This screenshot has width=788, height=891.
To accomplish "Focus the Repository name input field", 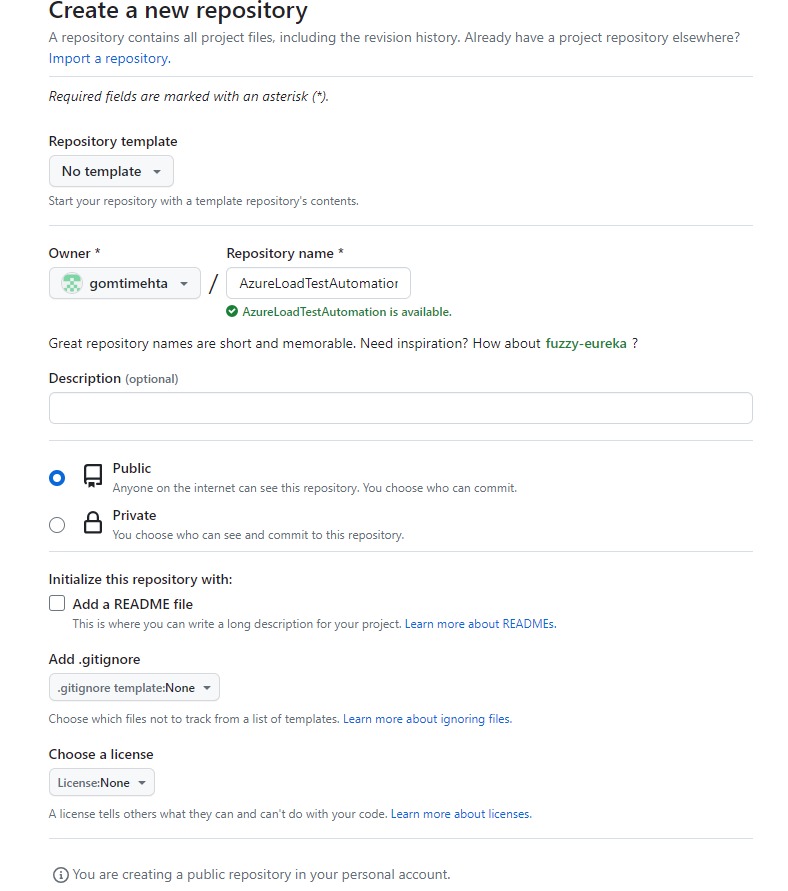I will tap(318, 283).
